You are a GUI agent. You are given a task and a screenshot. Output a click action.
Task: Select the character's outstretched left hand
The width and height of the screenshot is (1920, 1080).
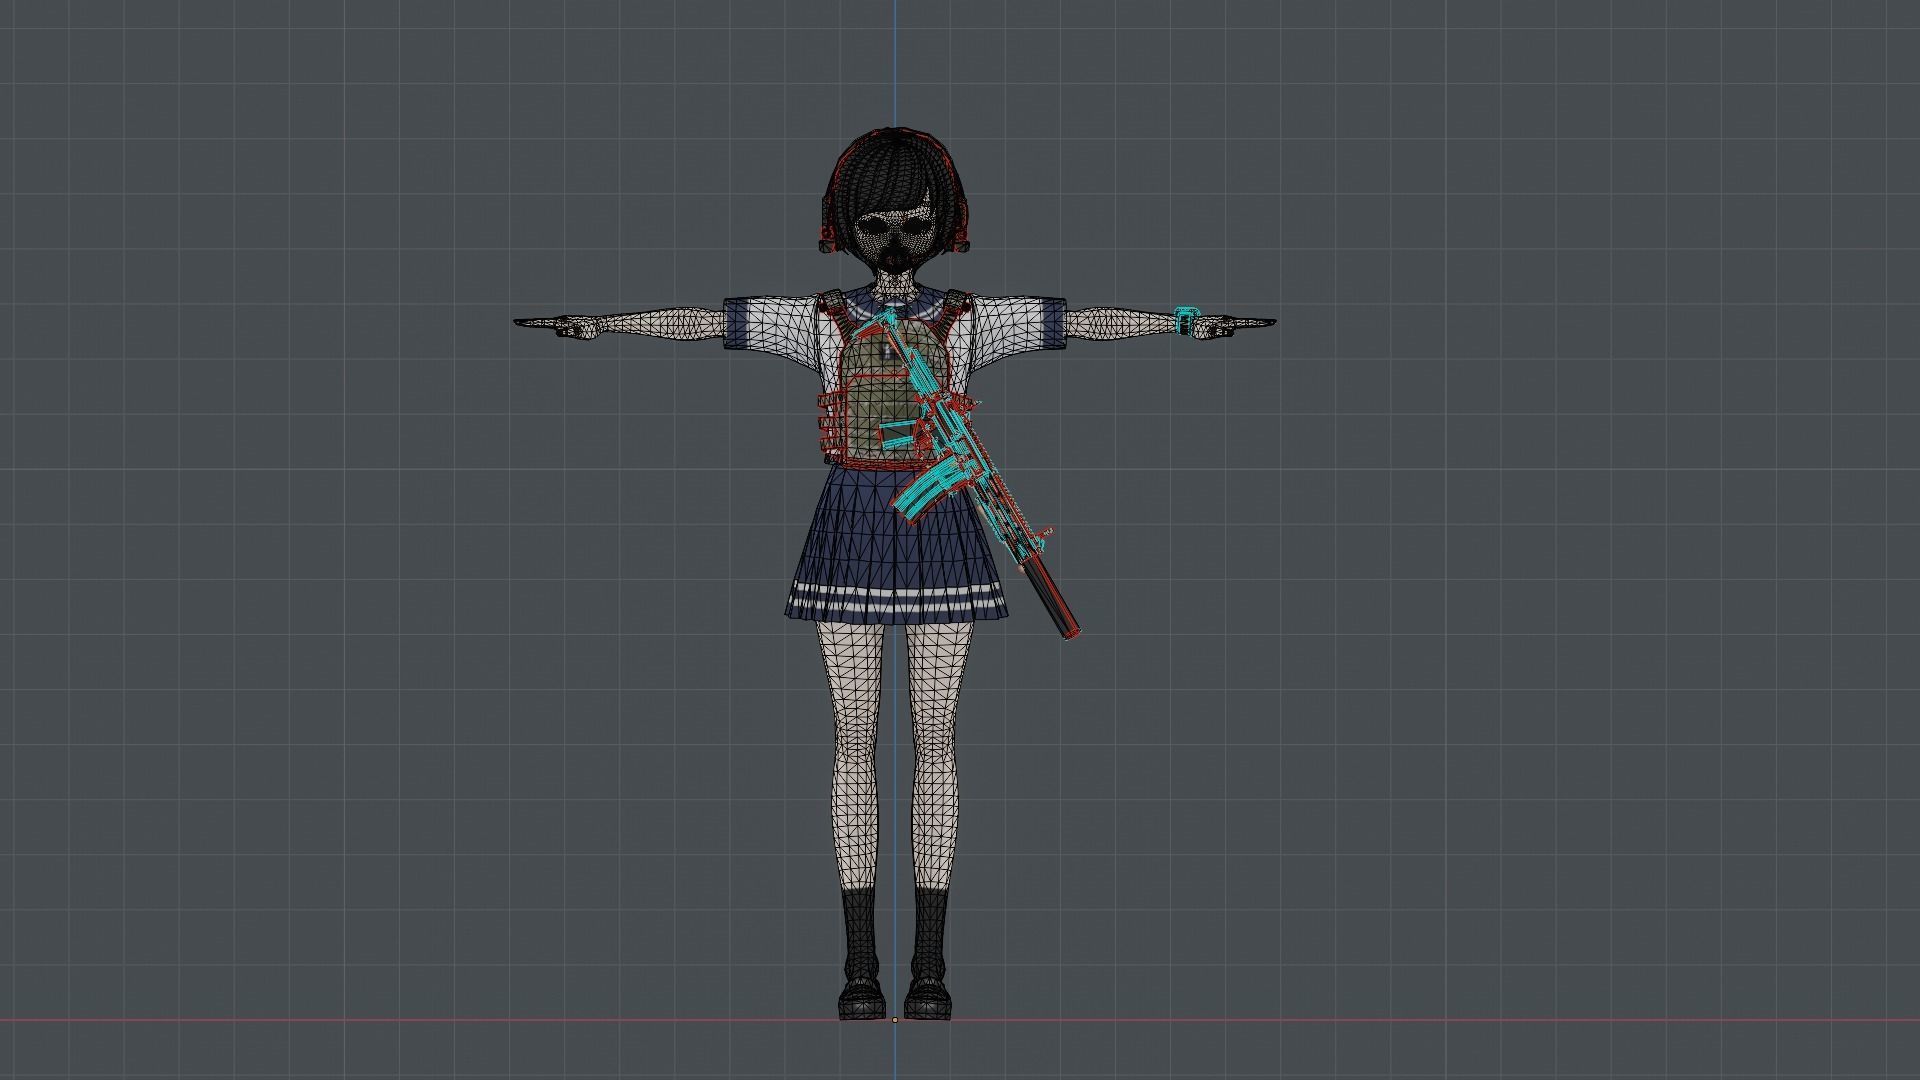[x=1225, y=328]
